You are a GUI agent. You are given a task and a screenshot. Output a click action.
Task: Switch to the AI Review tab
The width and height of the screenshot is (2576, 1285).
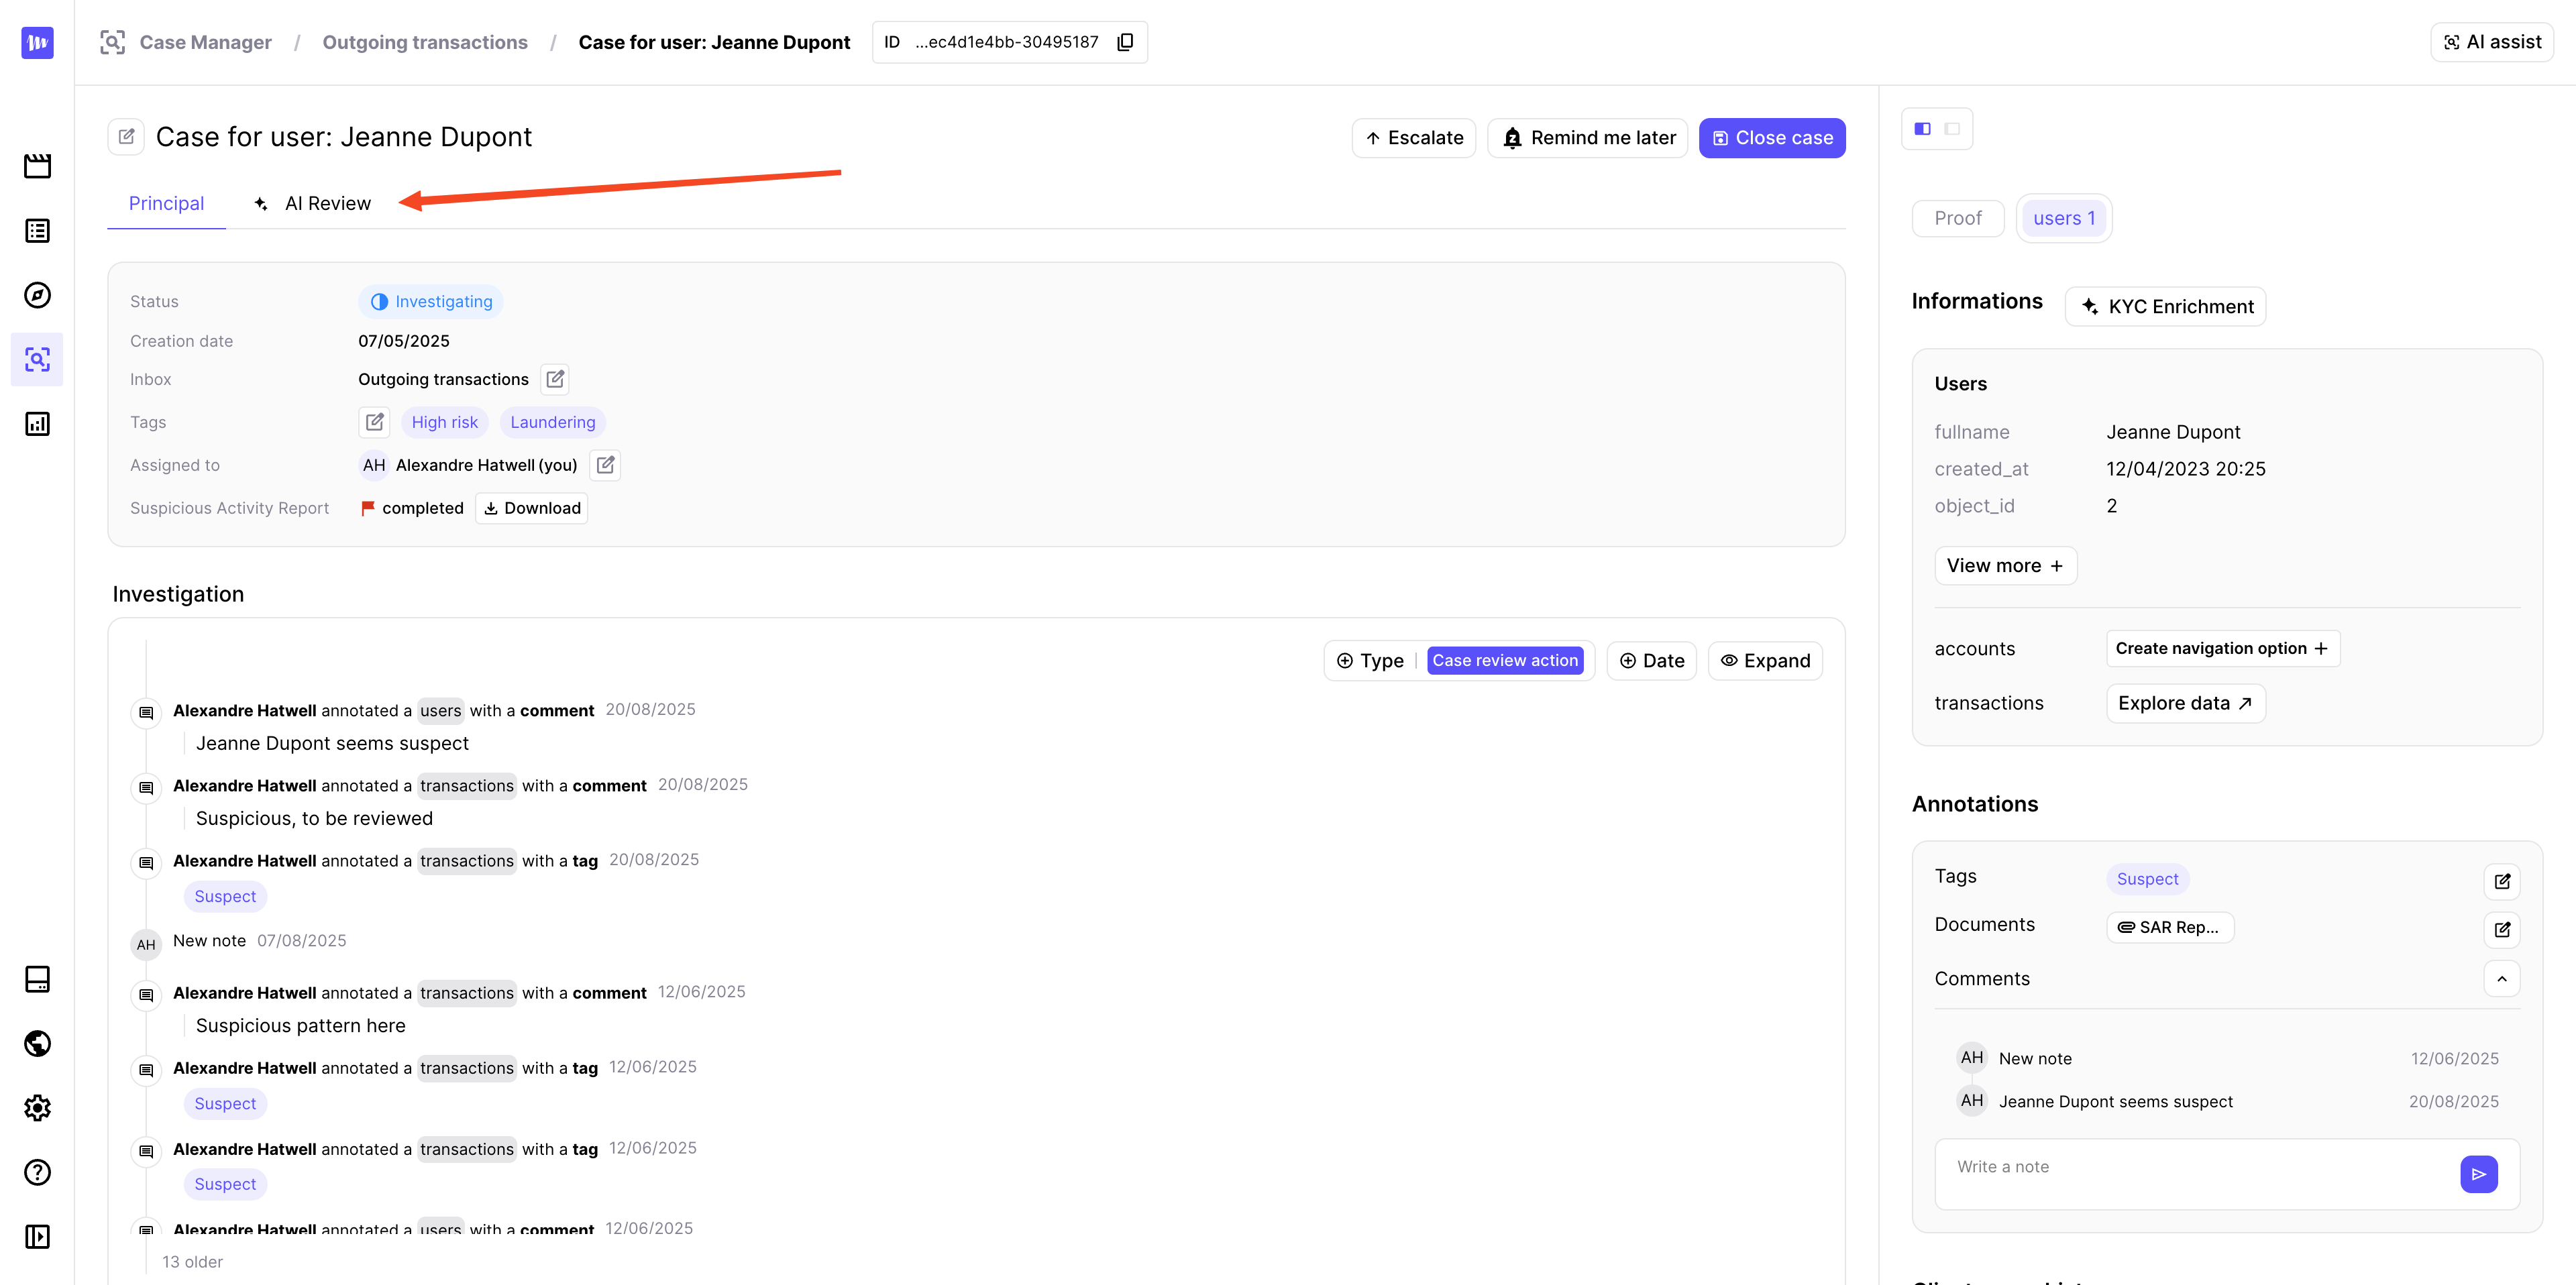[x=313, y=204]
